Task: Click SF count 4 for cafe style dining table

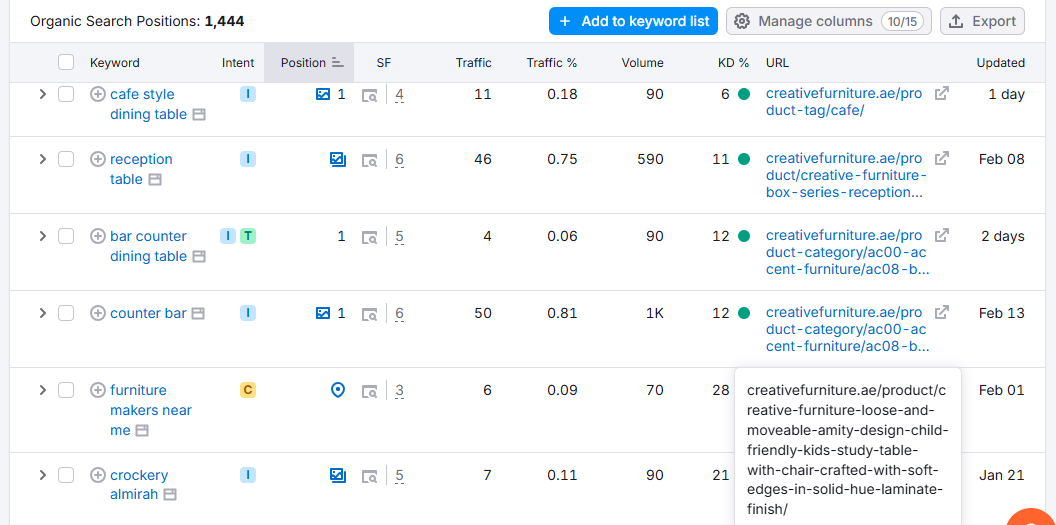Action: pyautogui.click(x=399, y=95)
